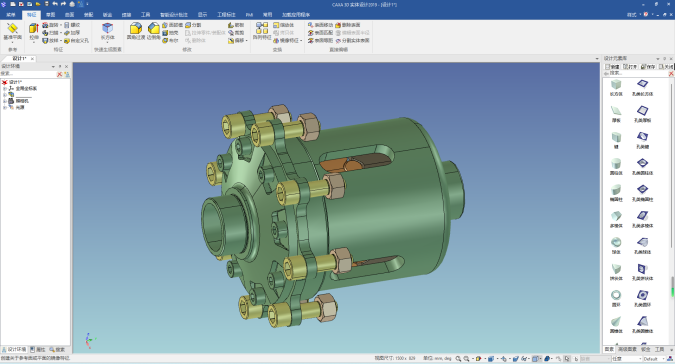
Task: Choose the Fillet (圆角过渡) tool
Action: (x=136, y=32)
